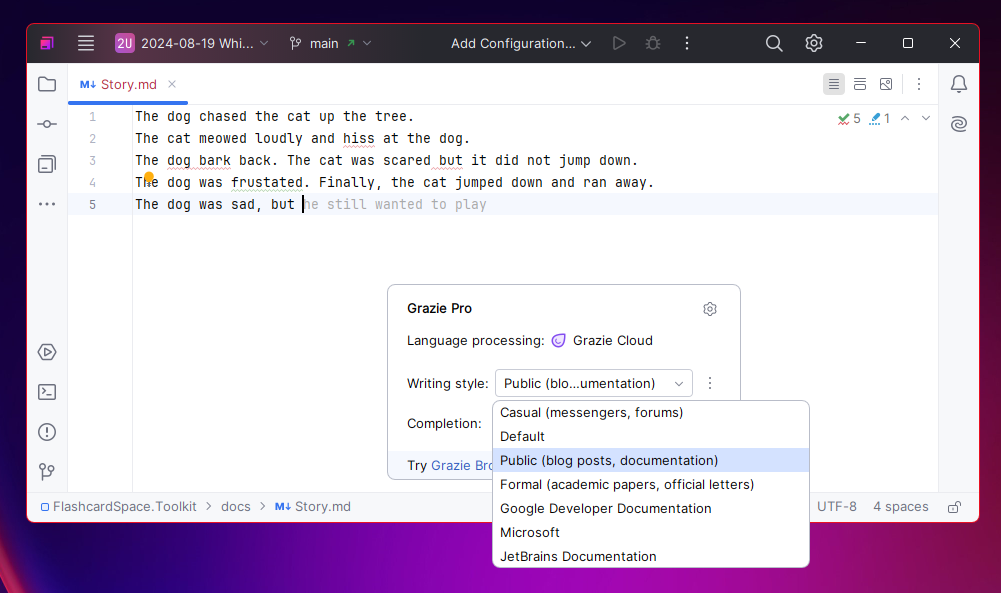
Task: Switch Markdown view to preview only
Action: tap(886, 84)
